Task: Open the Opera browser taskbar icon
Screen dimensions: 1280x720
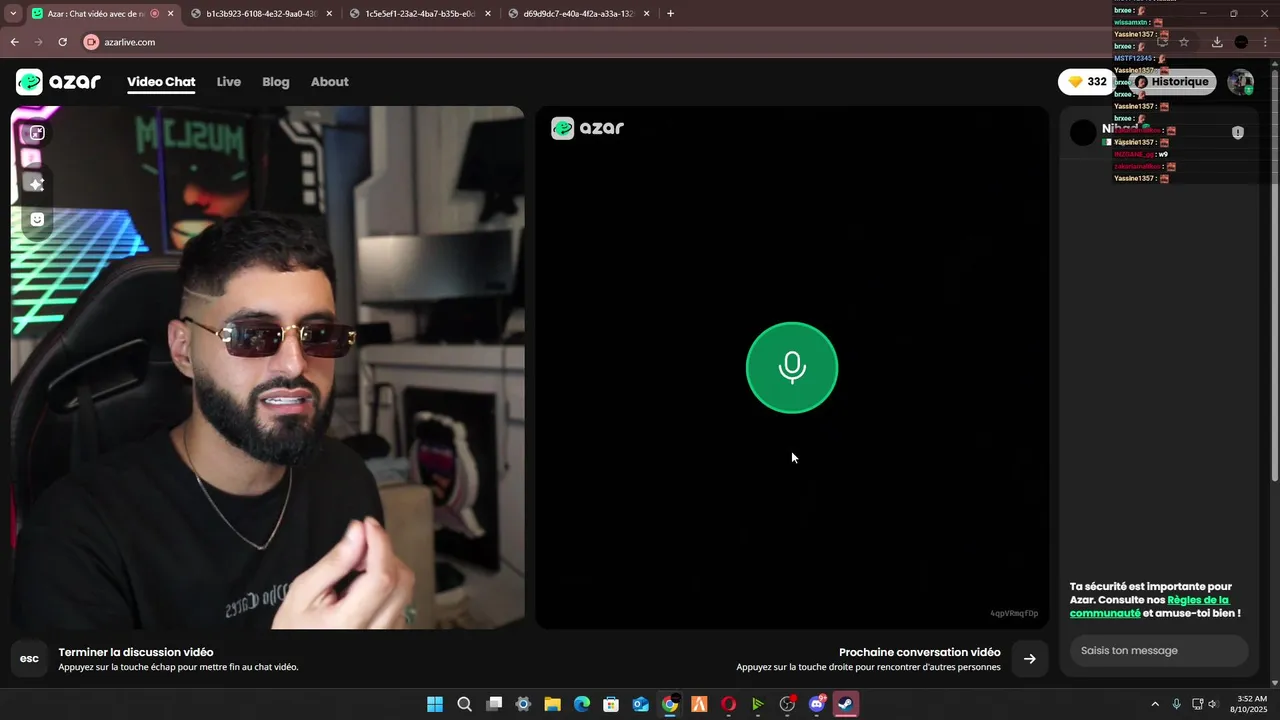Action: (728, 704)
